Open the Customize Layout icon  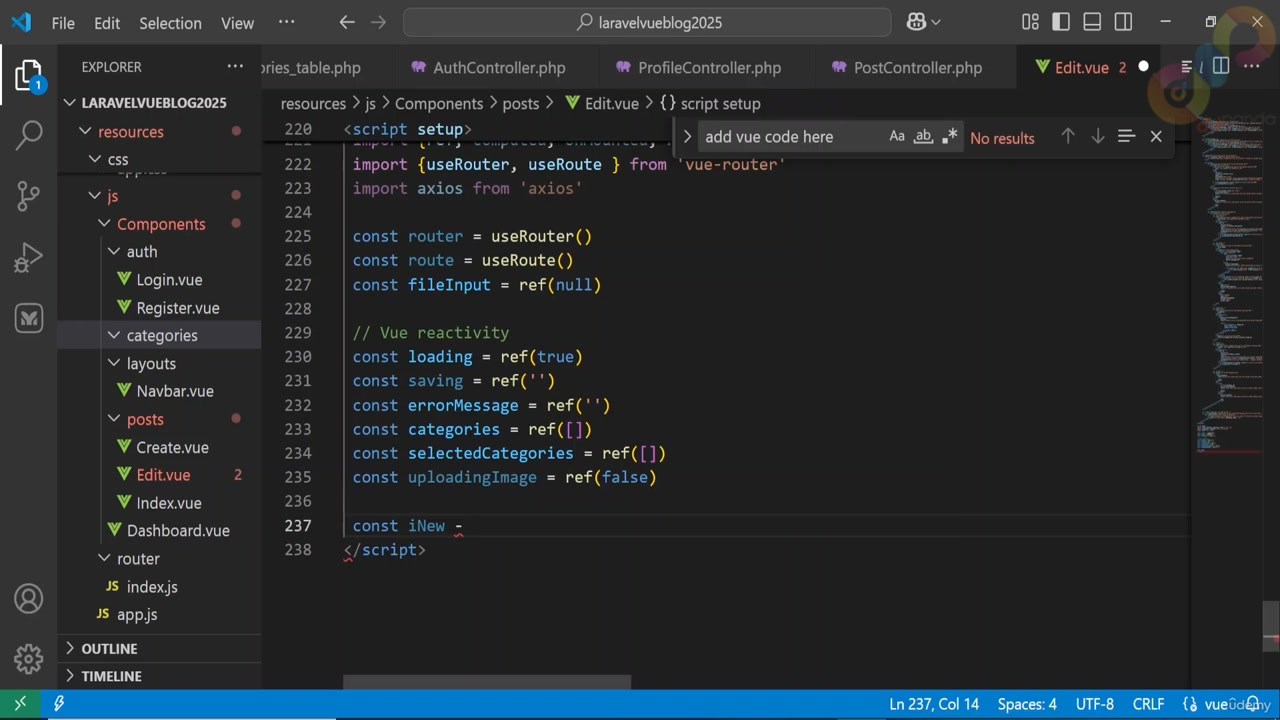(1030, 22)
